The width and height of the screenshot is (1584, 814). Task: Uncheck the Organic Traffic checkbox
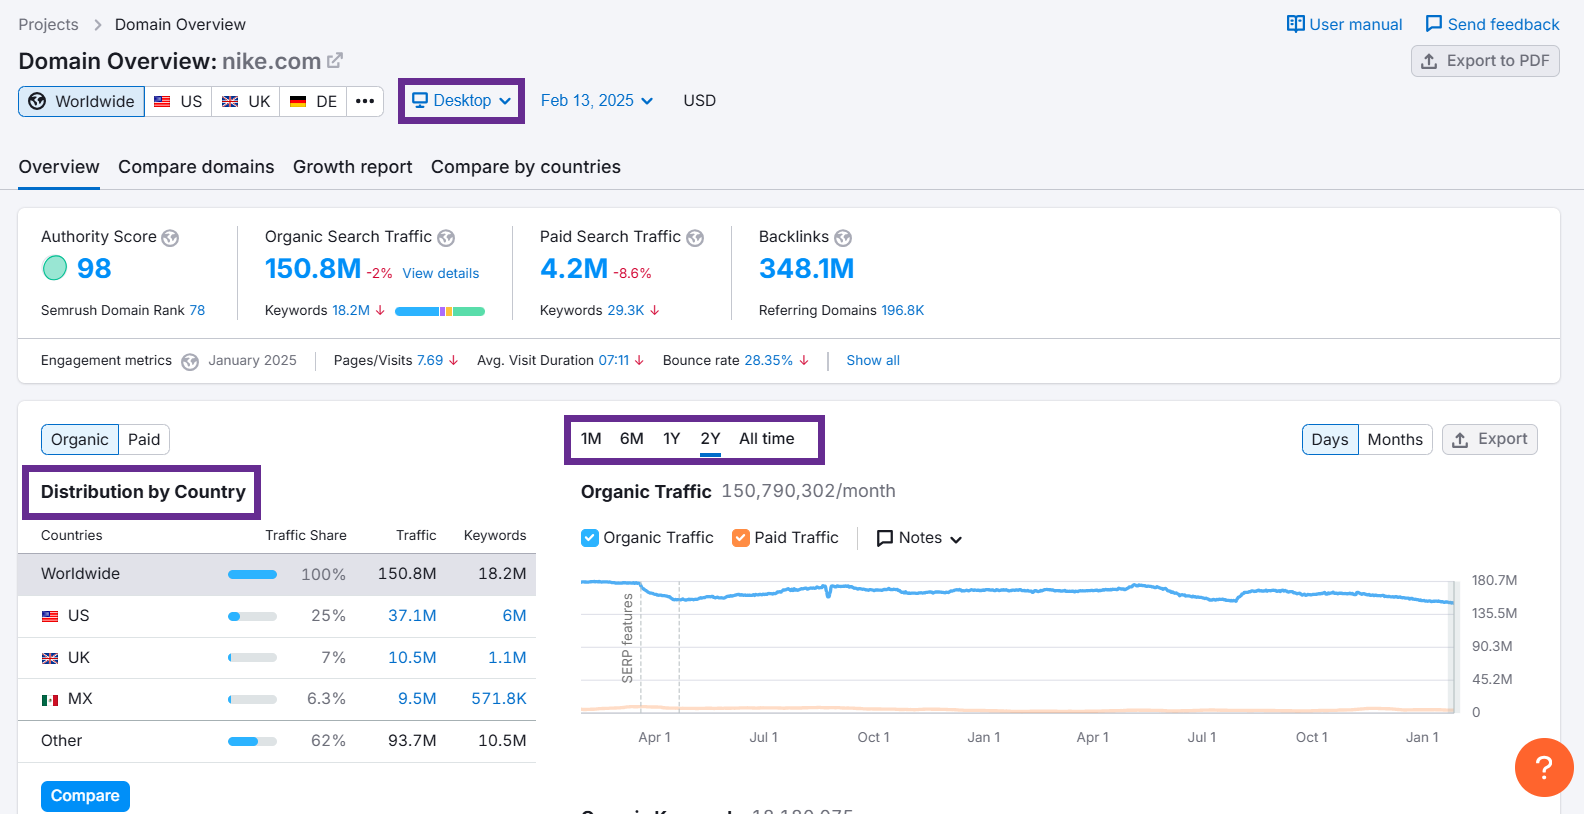click(x=590, y=538)
